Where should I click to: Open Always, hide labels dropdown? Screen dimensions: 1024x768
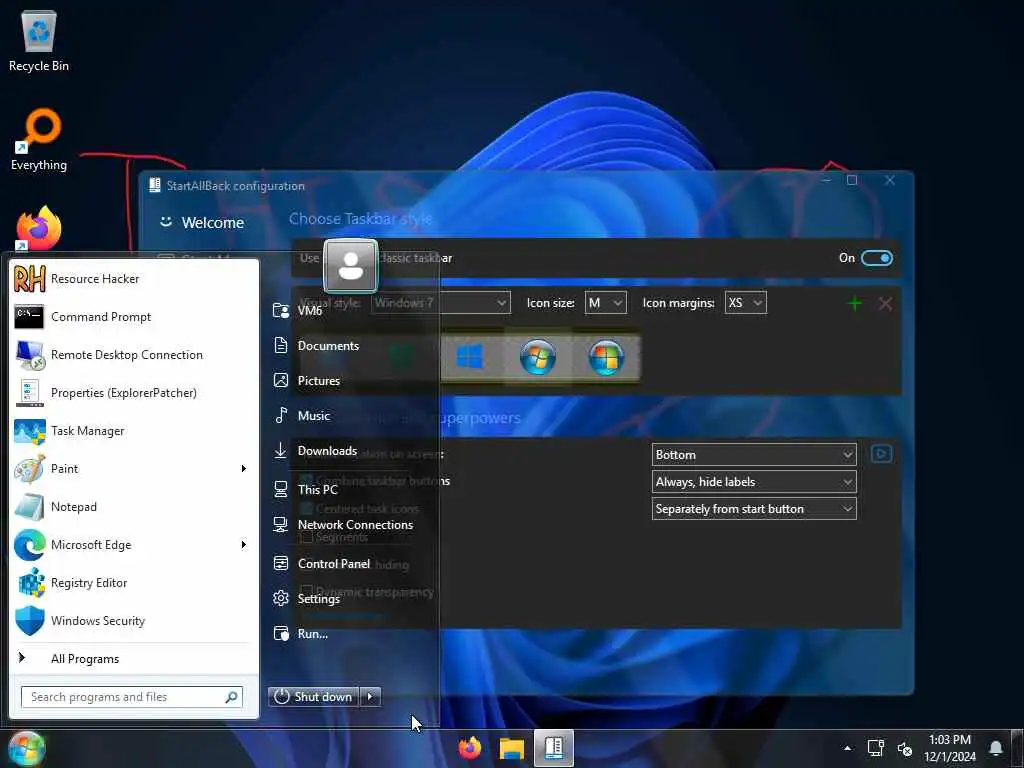[754, 482]
